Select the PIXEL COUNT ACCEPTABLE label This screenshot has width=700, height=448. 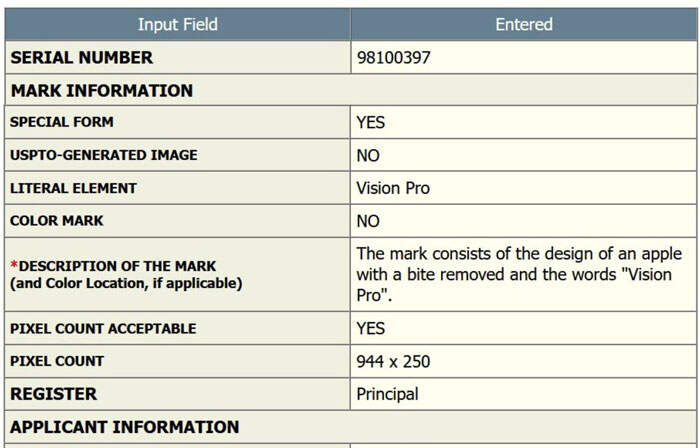102,328
